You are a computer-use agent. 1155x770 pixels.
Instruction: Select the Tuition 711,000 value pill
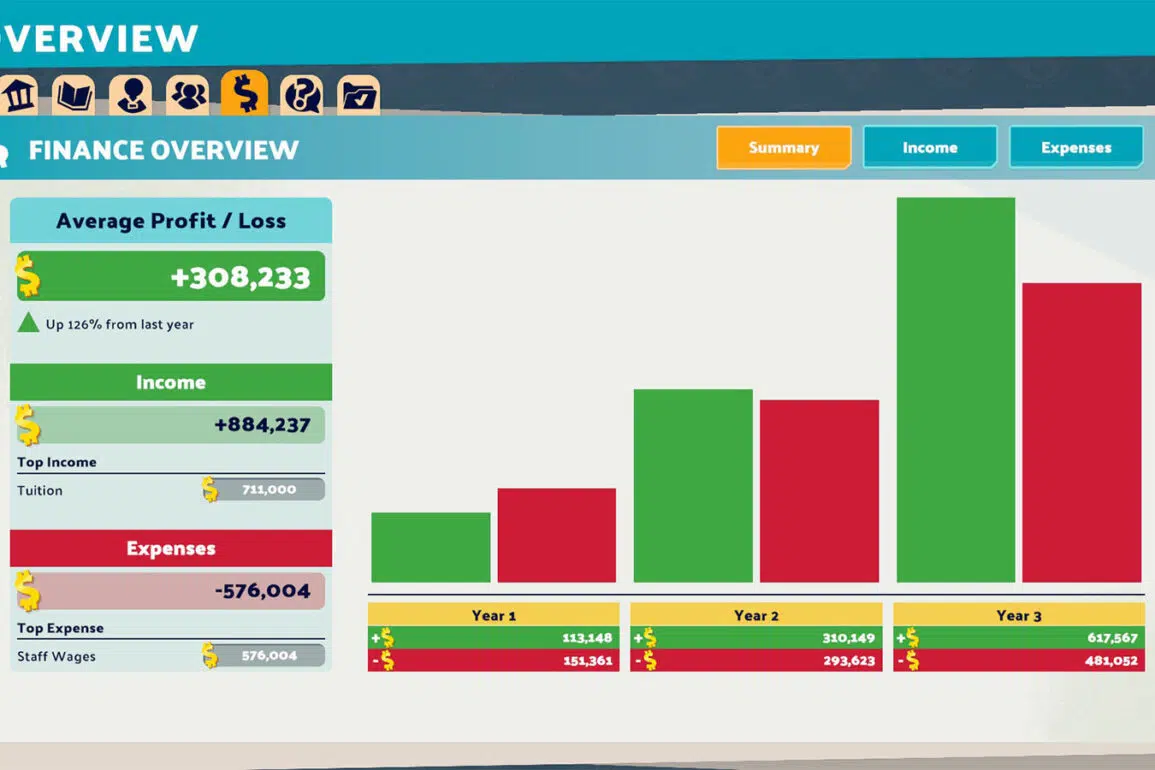point(268,490)
